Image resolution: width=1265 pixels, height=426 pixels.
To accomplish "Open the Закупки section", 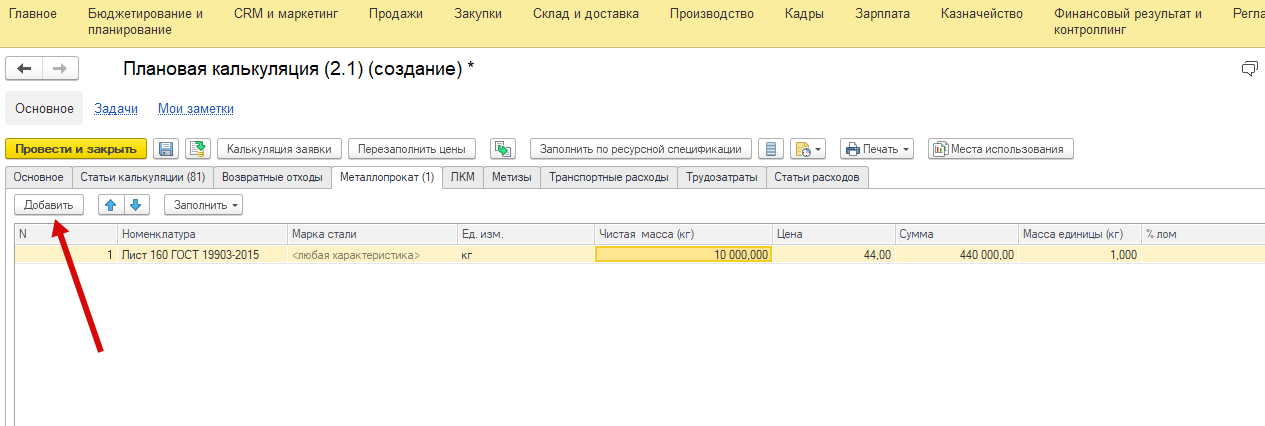I will [x=478, y=14].
